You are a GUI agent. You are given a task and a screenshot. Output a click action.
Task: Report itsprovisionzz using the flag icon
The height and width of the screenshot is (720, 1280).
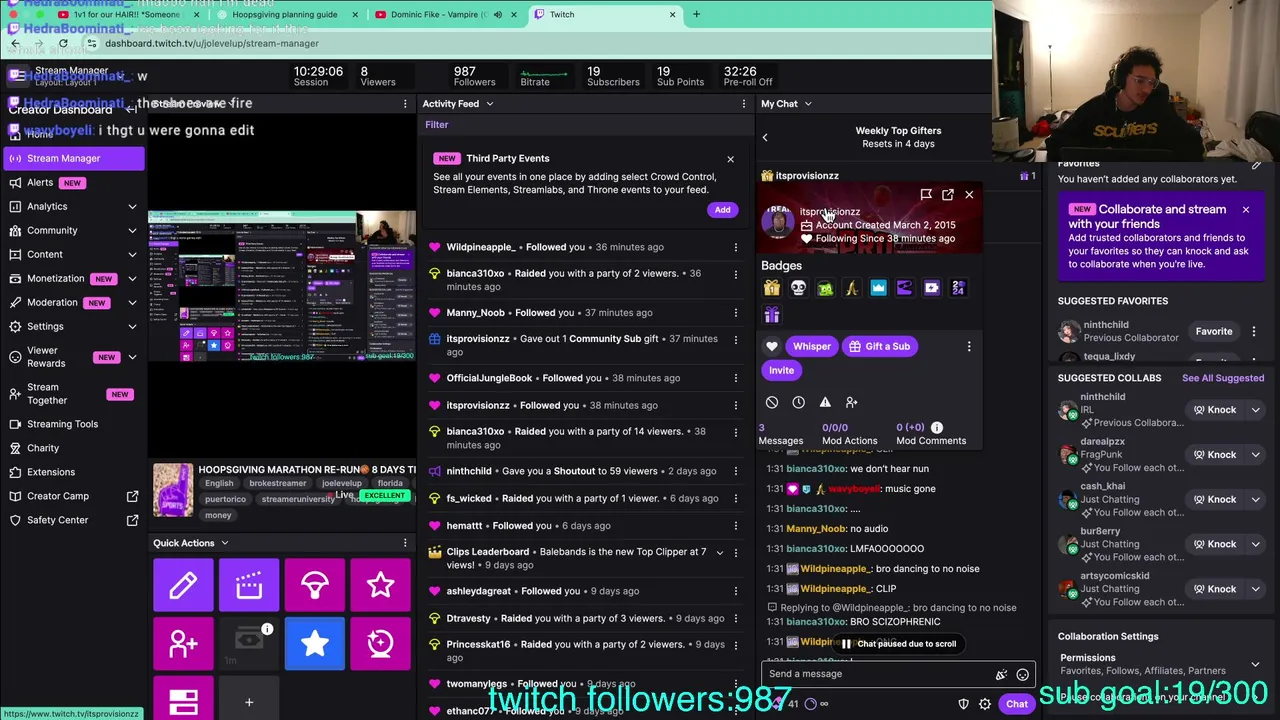[926, 195]
